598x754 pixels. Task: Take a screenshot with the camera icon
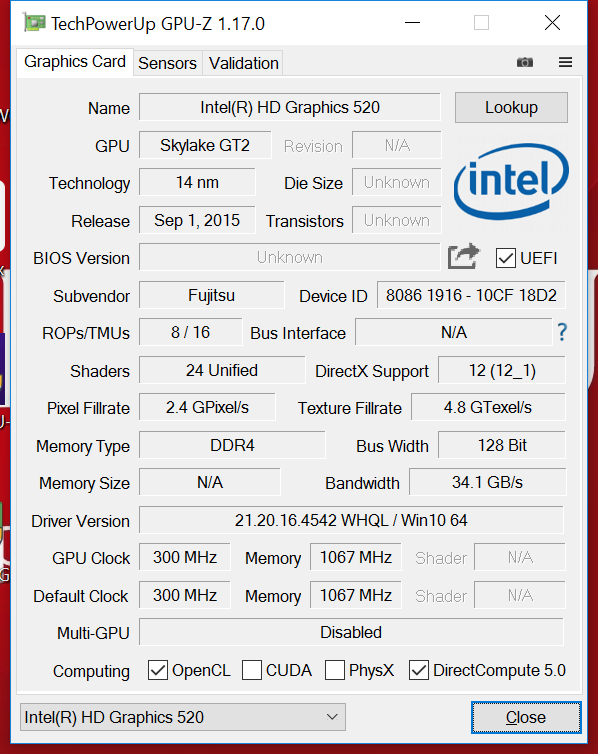(524, 62)
